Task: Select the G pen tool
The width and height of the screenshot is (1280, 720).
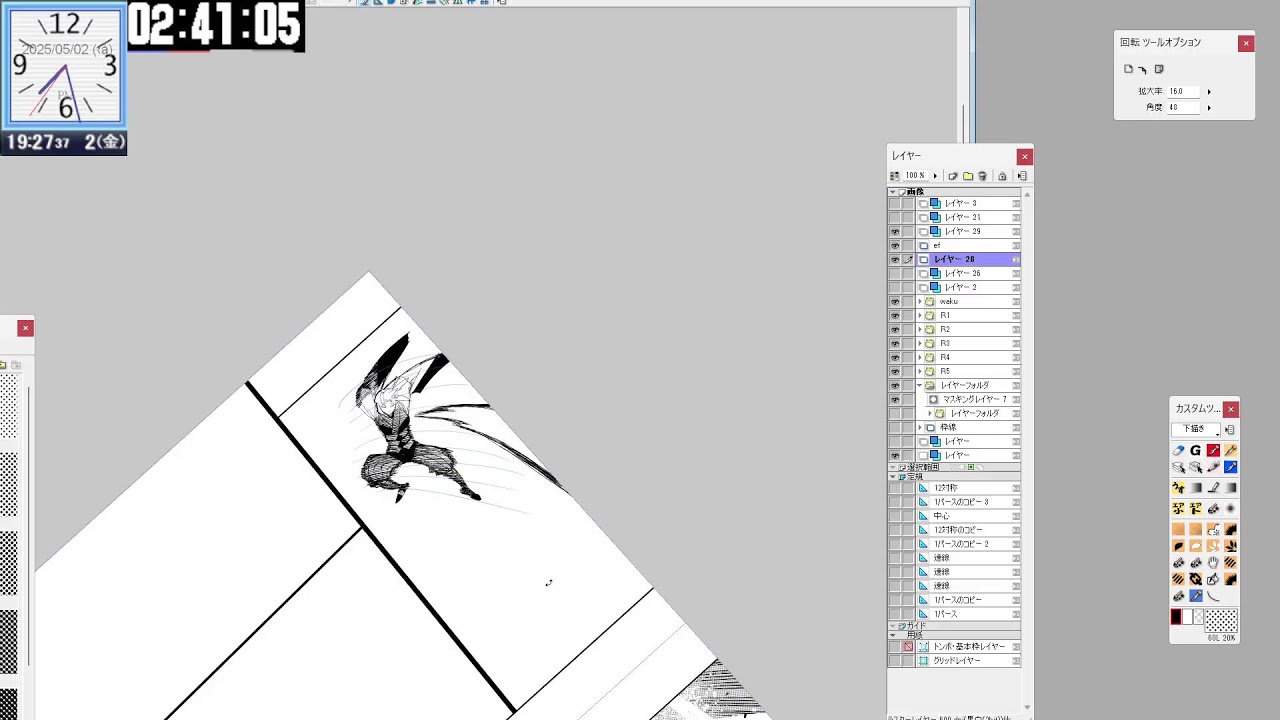Action: (1195, 451)
